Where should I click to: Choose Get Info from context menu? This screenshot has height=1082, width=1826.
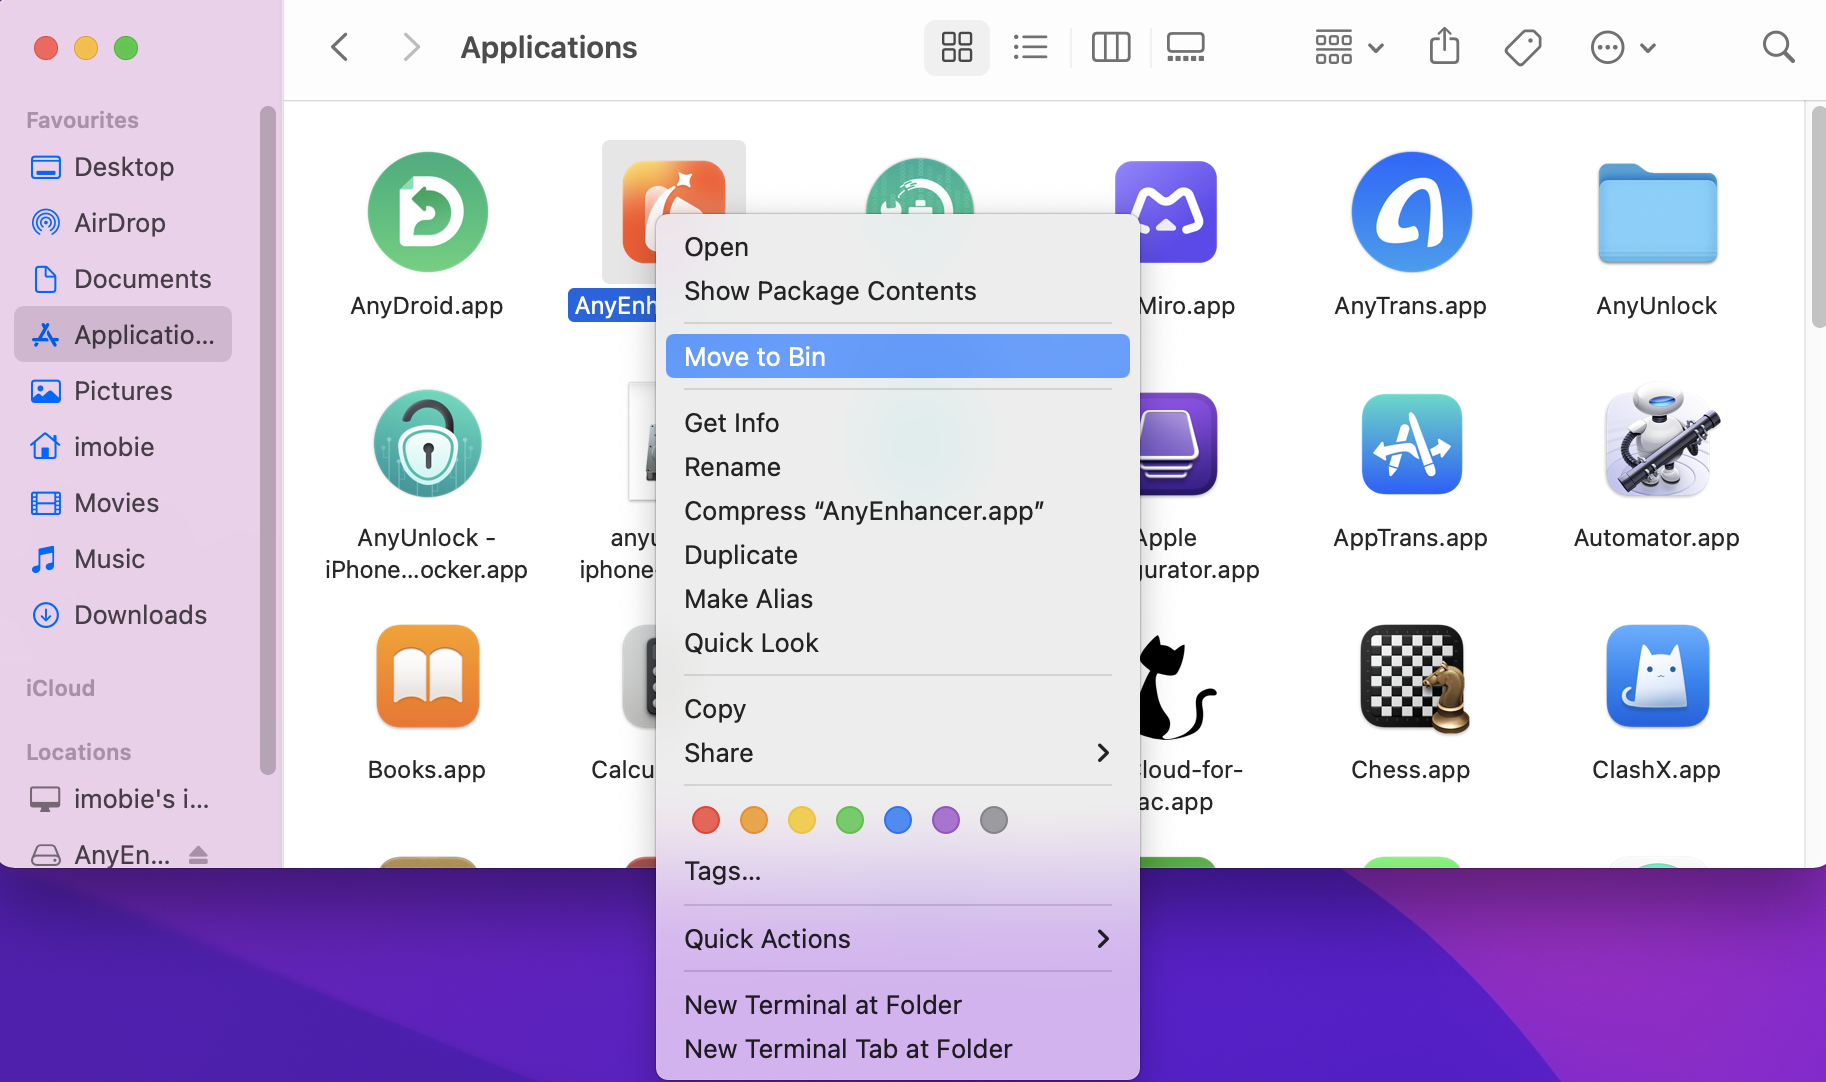pos(897,423)
